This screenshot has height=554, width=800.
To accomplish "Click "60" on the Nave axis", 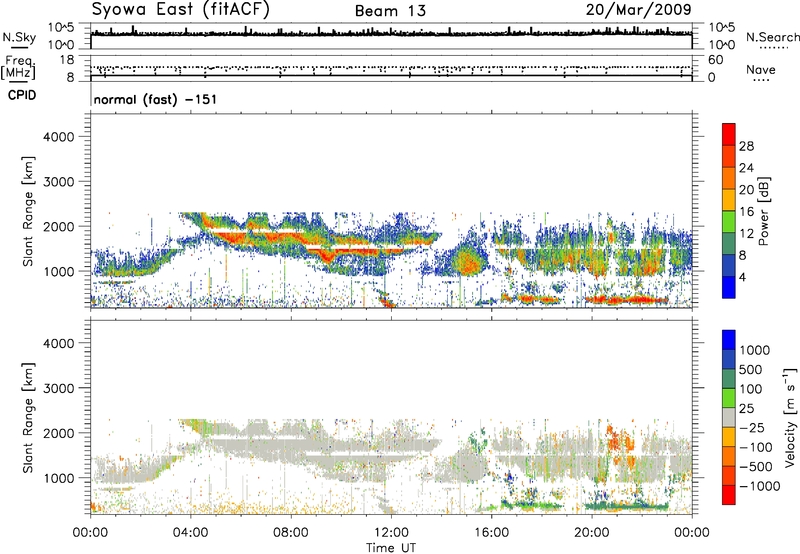I will 715,60.
